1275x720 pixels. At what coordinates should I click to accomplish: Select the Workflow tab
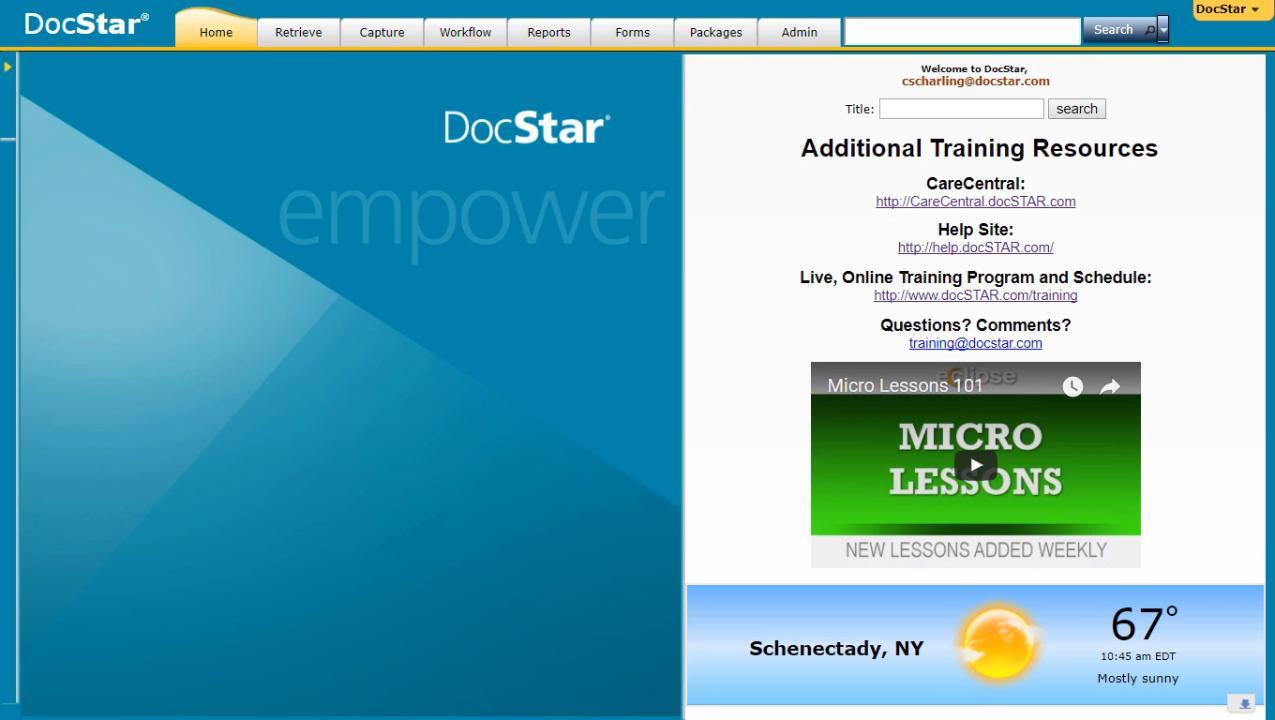tap(465, 32)
